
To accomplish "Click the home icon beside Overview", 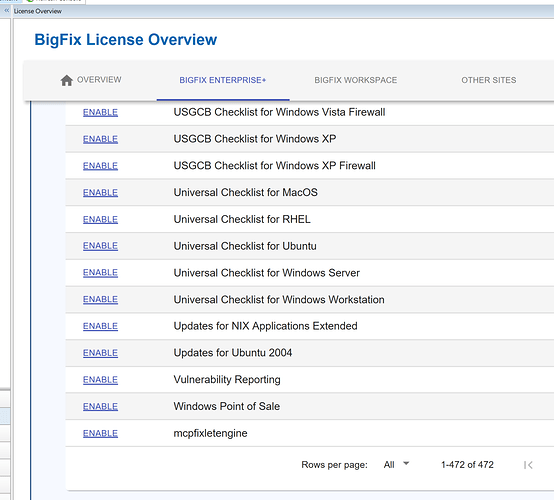I will pos(66,80).
